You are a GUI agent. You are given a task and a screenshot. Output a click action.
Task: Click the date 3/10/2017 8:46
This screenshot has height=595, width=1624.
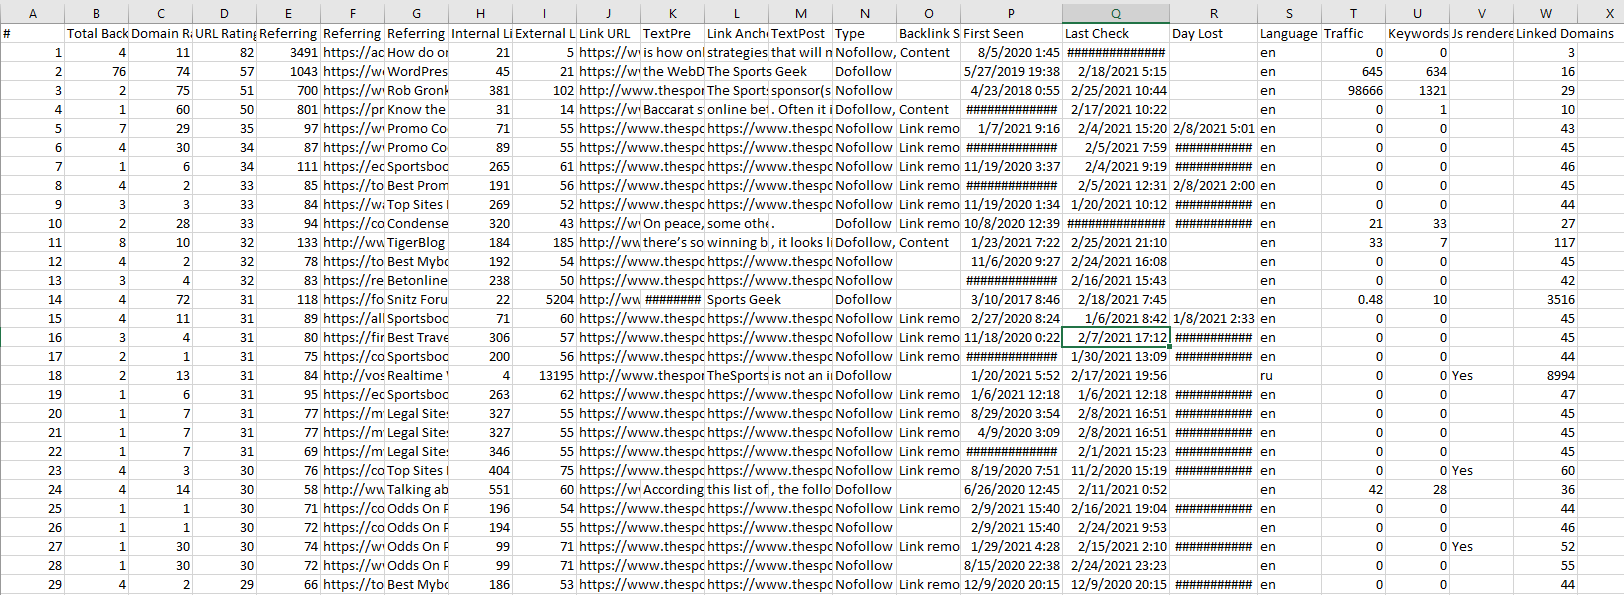1012,299
